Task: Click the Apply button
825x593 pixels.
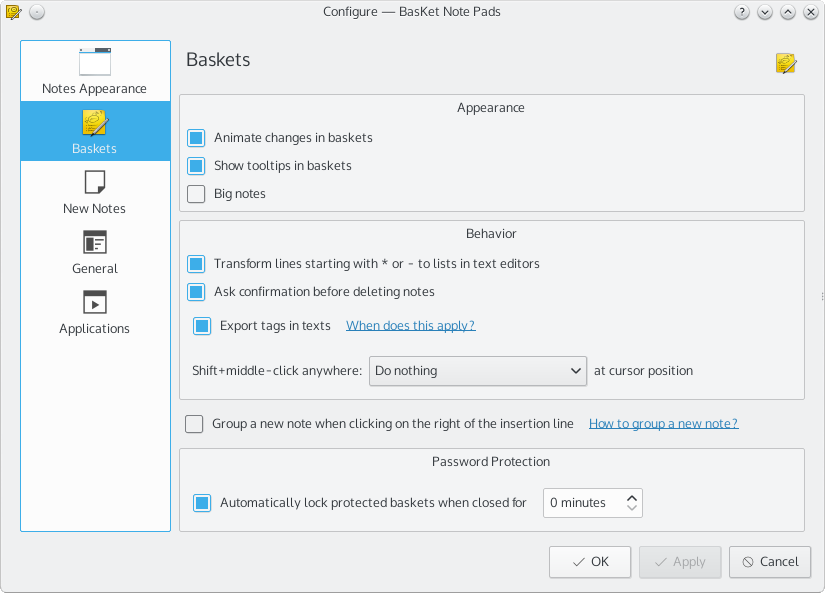Action: pyautogui.click(x=680, y=562)
